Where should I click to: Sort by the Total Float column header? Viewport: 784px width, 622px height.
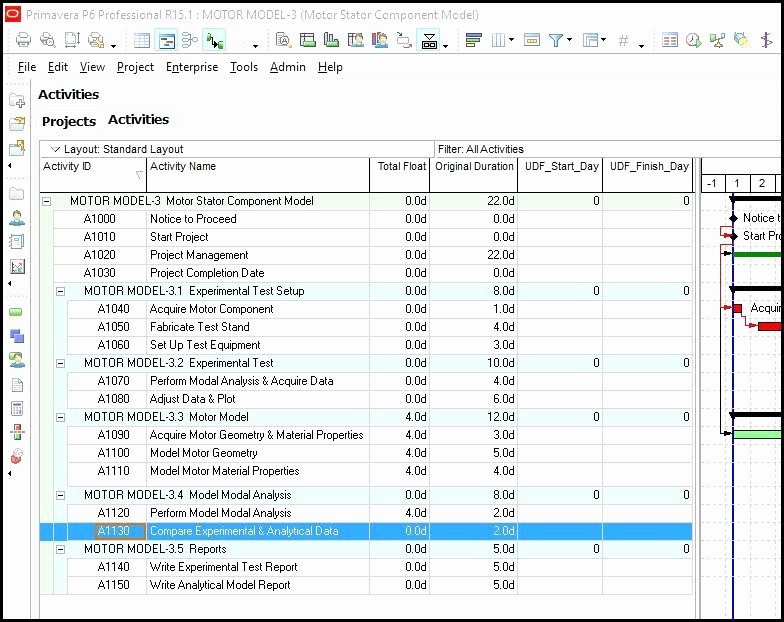pyautogui.click(x=401, y=167)
